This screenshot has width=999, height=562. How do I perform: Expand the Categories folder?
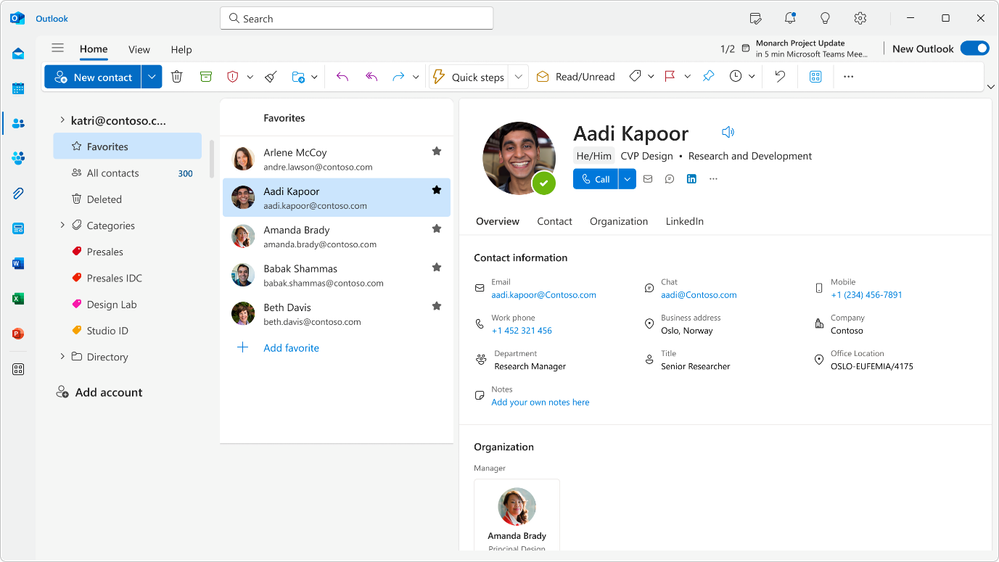[62, 225]
